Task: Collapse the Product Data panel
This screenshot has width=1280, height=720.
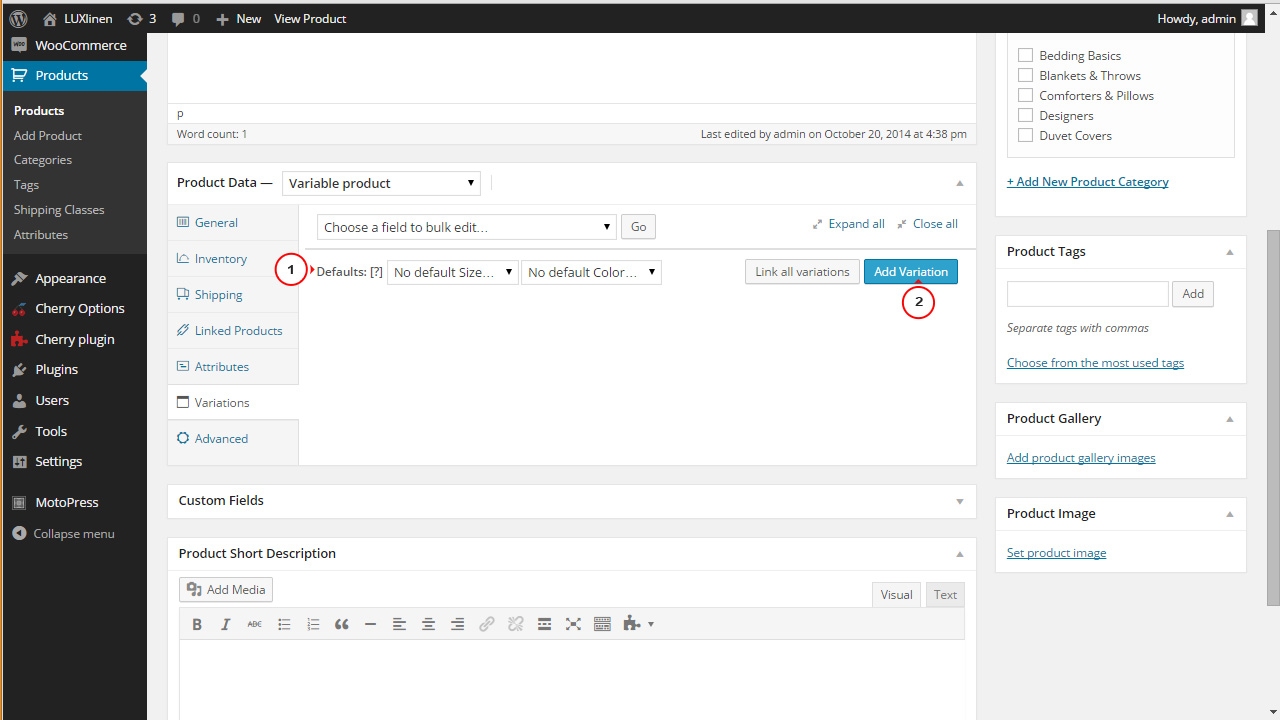Action: tap(959, 183)
